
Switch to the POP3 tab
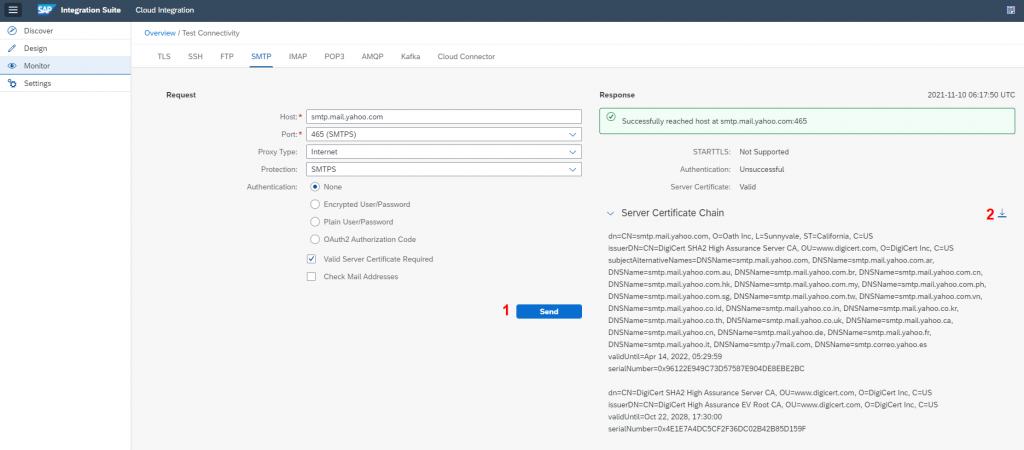coord(334,56)
